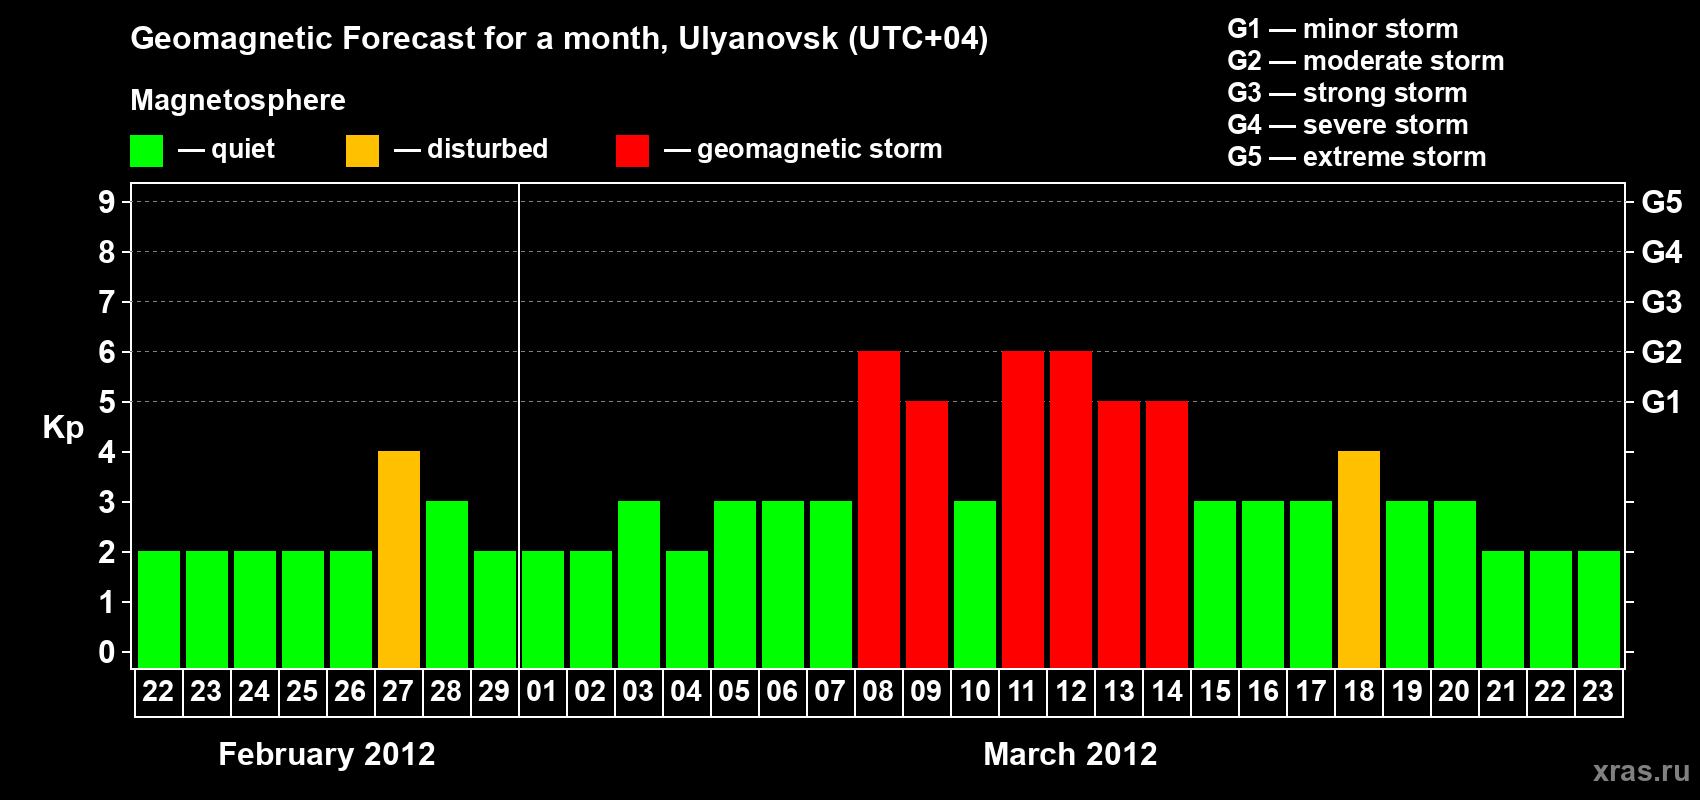Screen dimensions: 1700x800
Task: Click the 'disturbed' legend label
Action: [x=487, y=149]
